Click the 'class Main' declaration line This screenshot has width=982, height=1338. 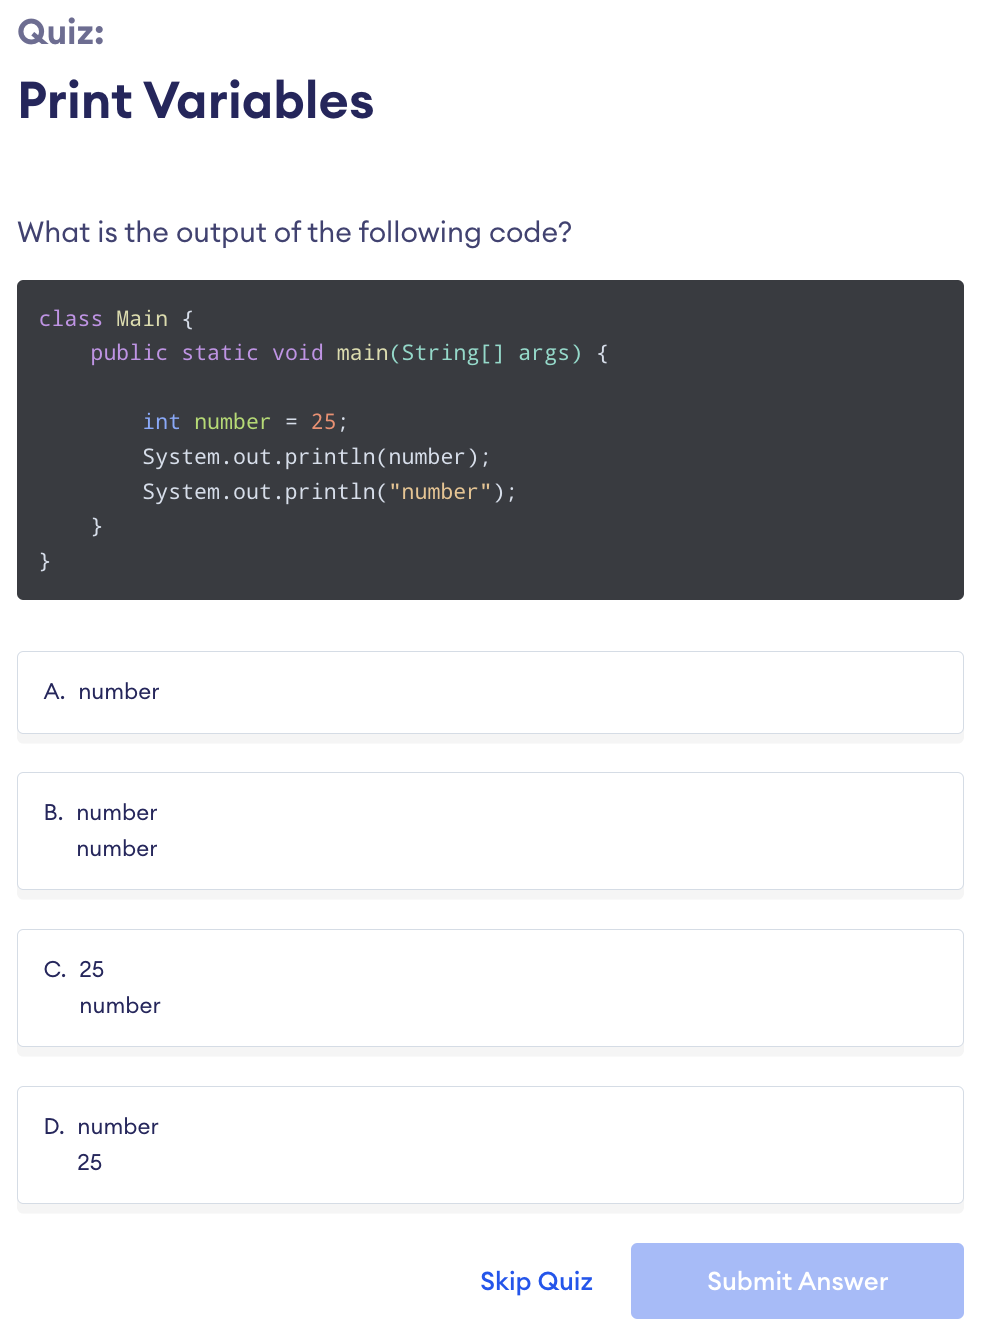pyautogui.click(x=115, y=318)
